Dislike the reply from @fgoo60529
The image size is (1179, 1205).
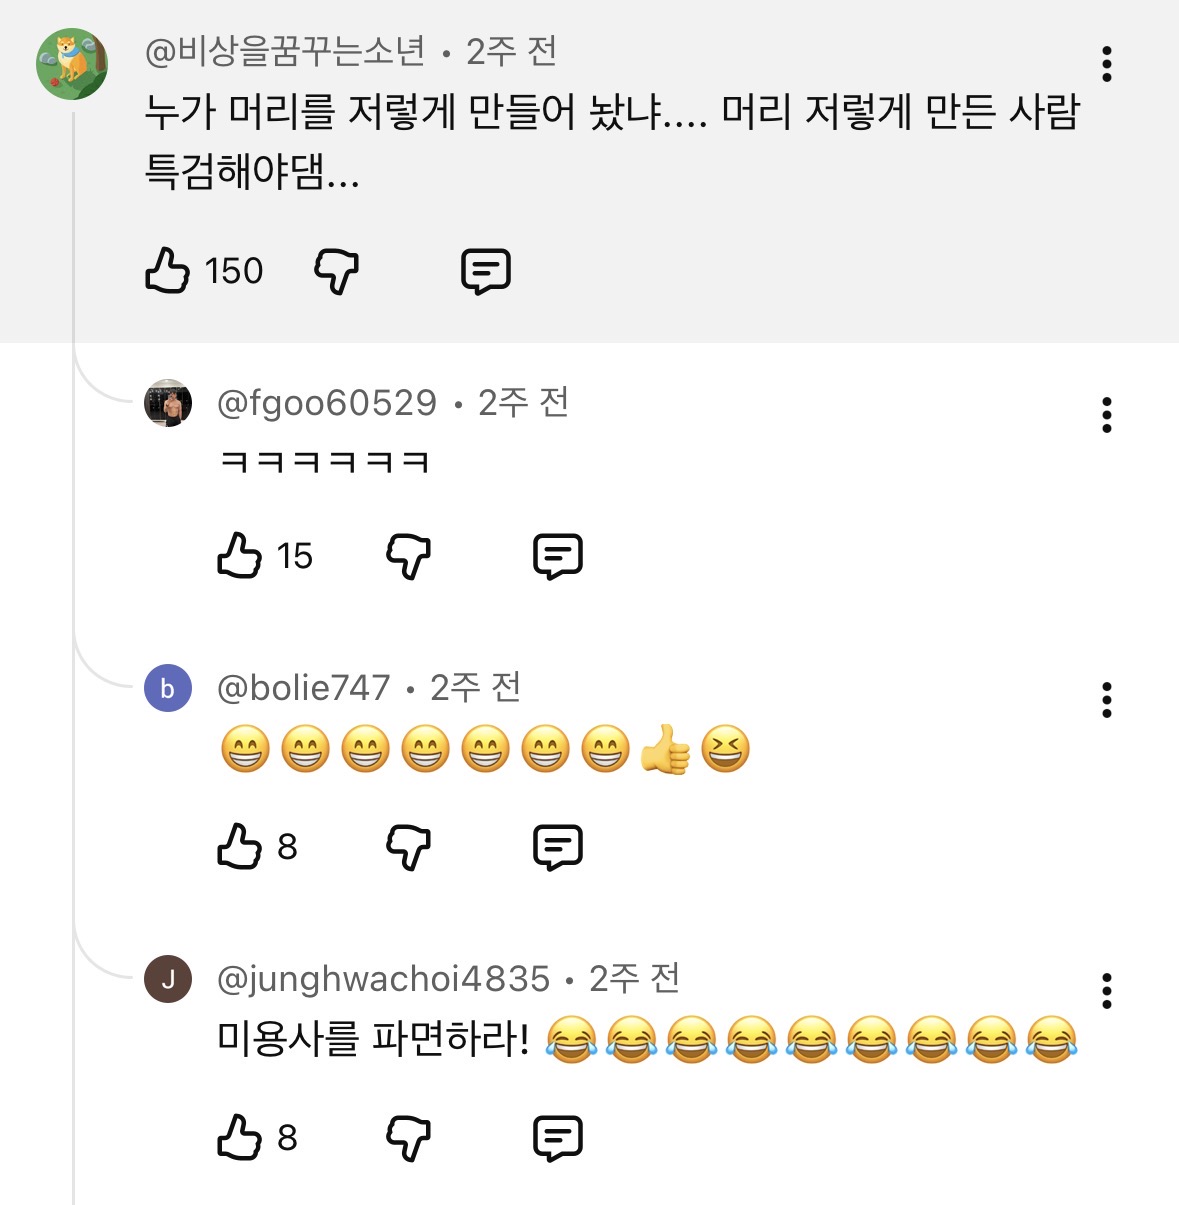[x=408, y=556]
